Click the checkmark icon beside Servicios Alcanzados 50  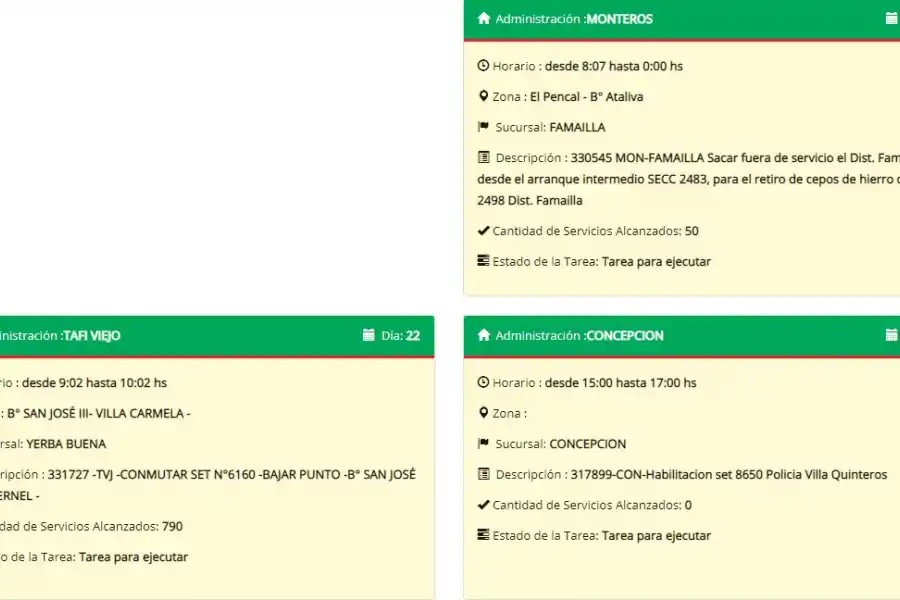click(484, 231)
